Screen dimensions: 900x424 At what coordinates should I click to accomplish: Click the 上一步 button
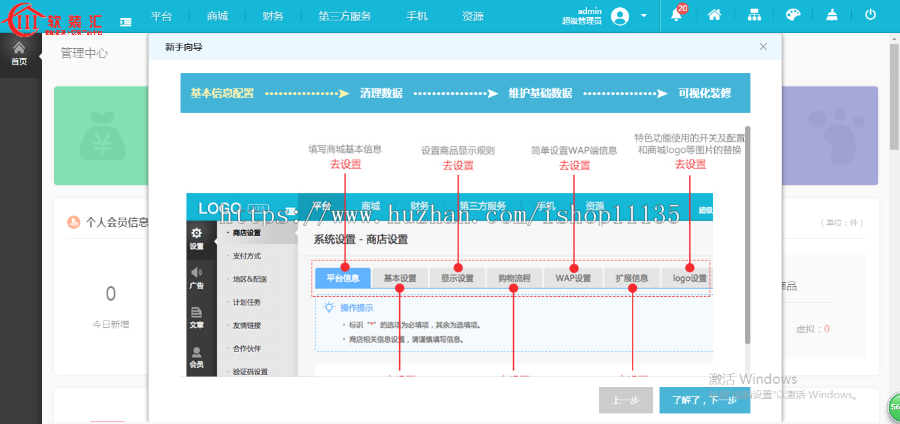point(625,399)
